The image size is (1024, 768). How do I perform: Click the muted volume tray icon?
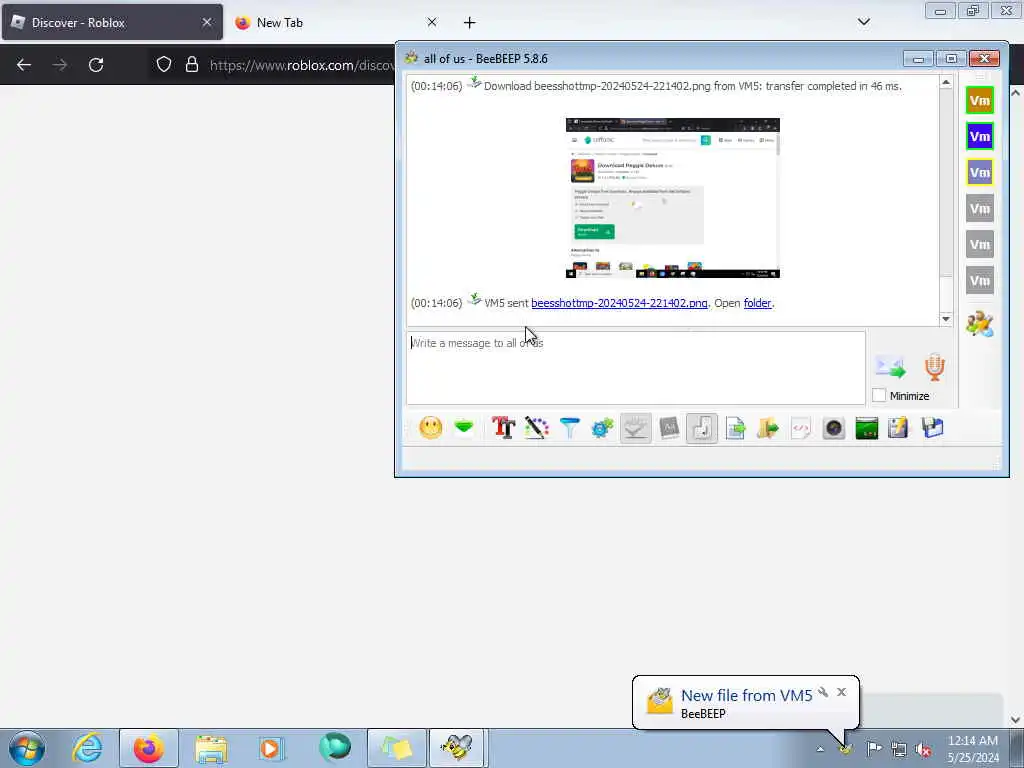923,749
